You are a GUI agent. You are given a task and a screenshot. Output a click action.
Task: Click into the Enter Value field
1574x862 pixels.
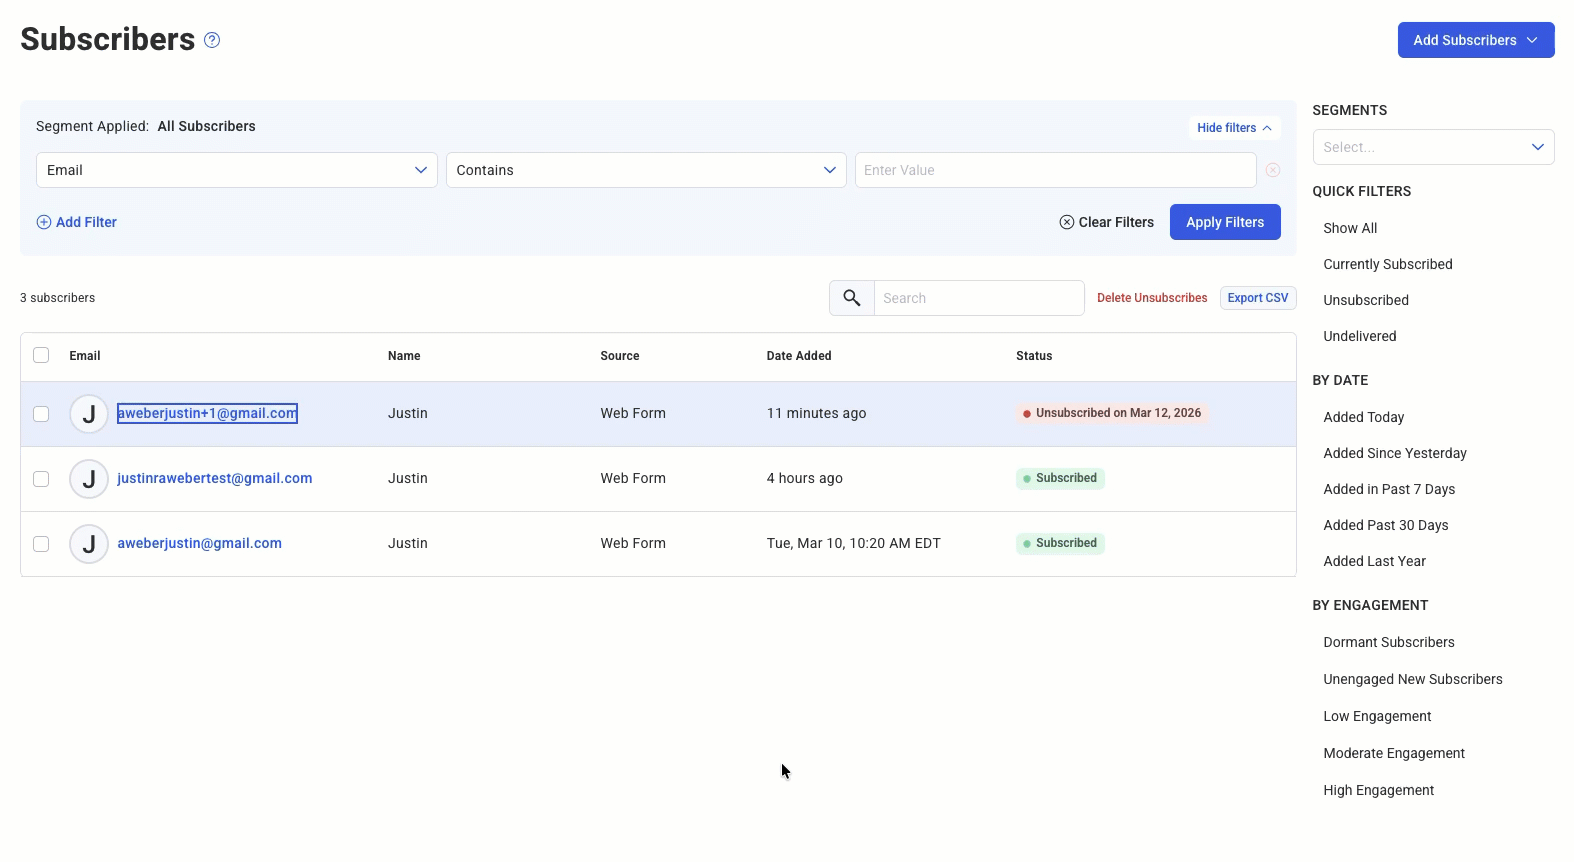click(x=1055, y=170)
